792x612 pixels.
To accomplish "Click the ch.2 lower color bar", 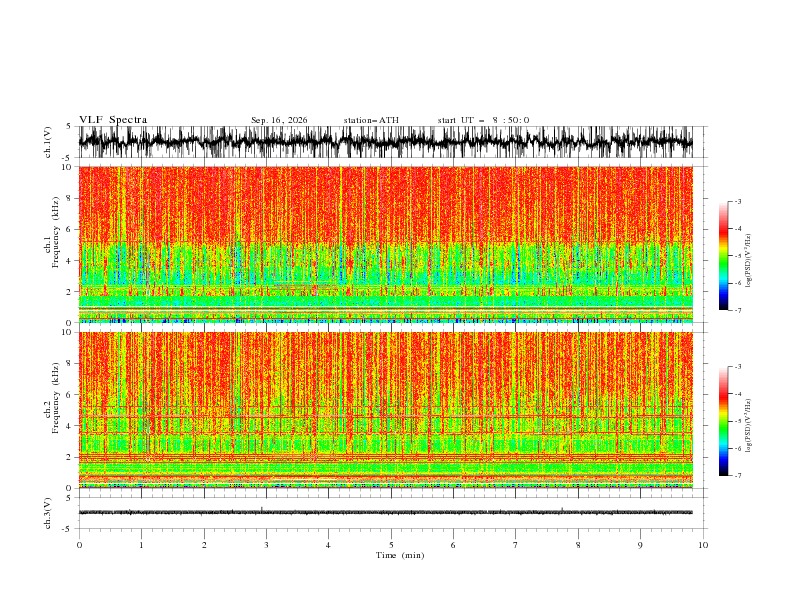I will (723, 421).
